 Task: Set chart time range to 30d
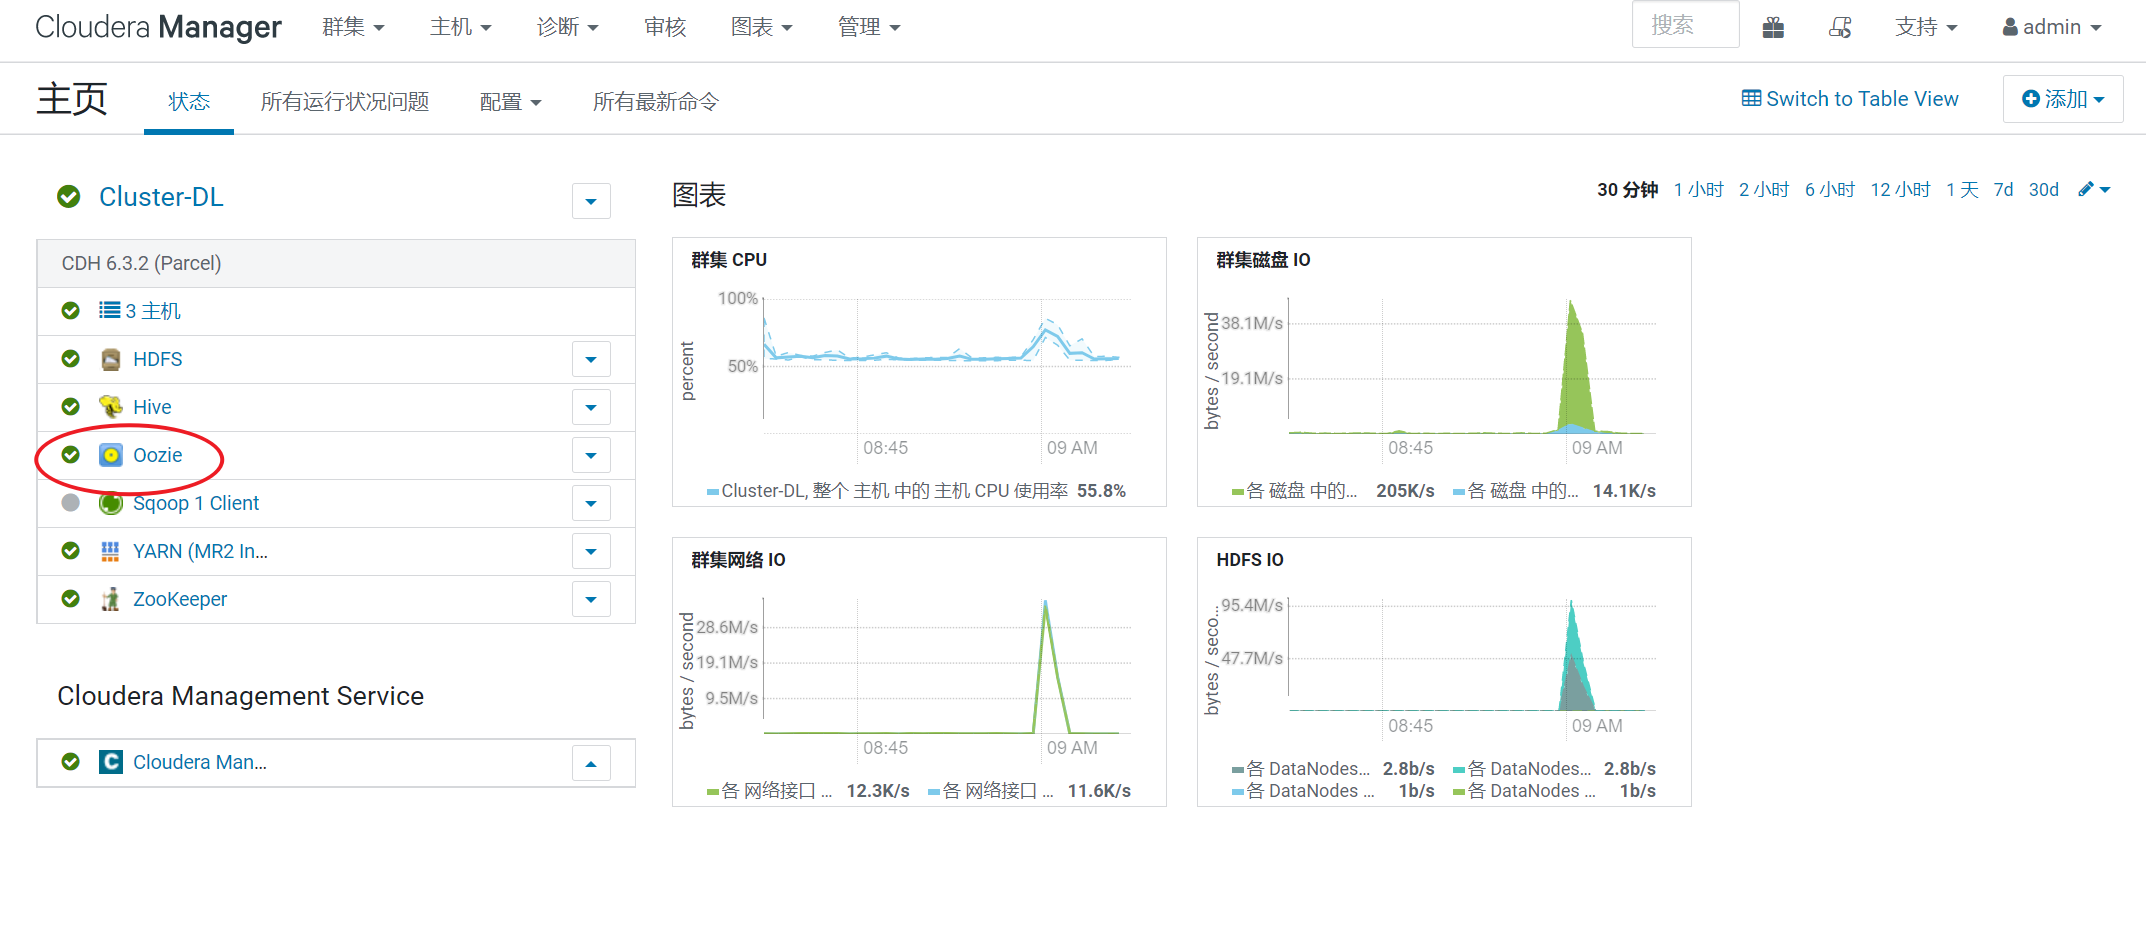(x=2044, y=189)
